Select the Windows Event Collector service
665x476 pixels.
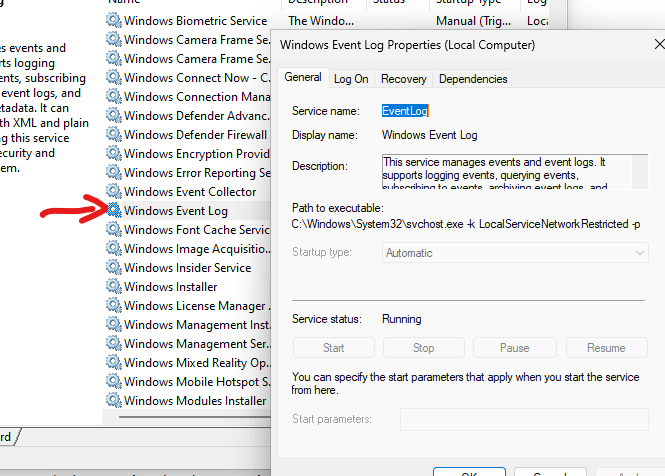(x=187, y=192)
